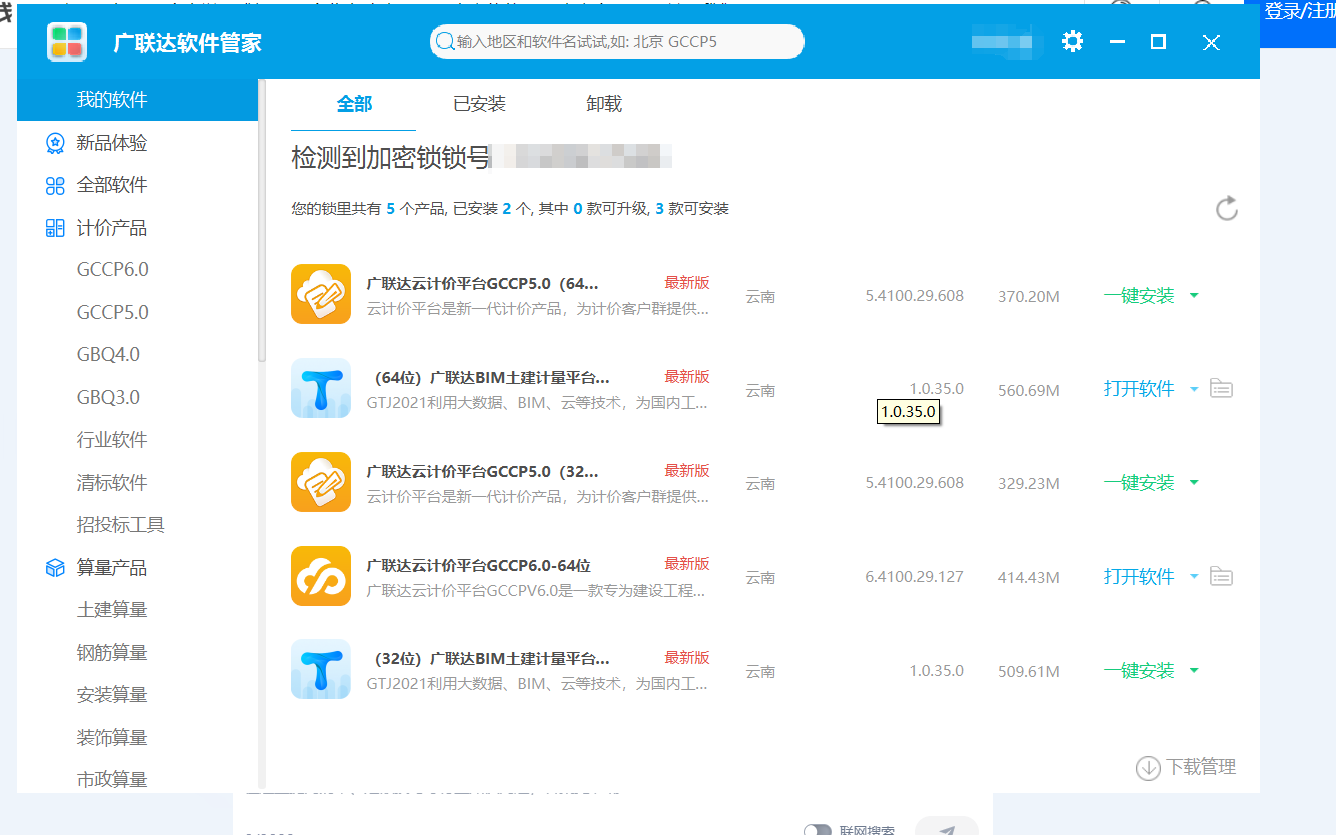
Task: Open (64位) BIM土建计量平台 via 打开软件
Action: 1139,389
